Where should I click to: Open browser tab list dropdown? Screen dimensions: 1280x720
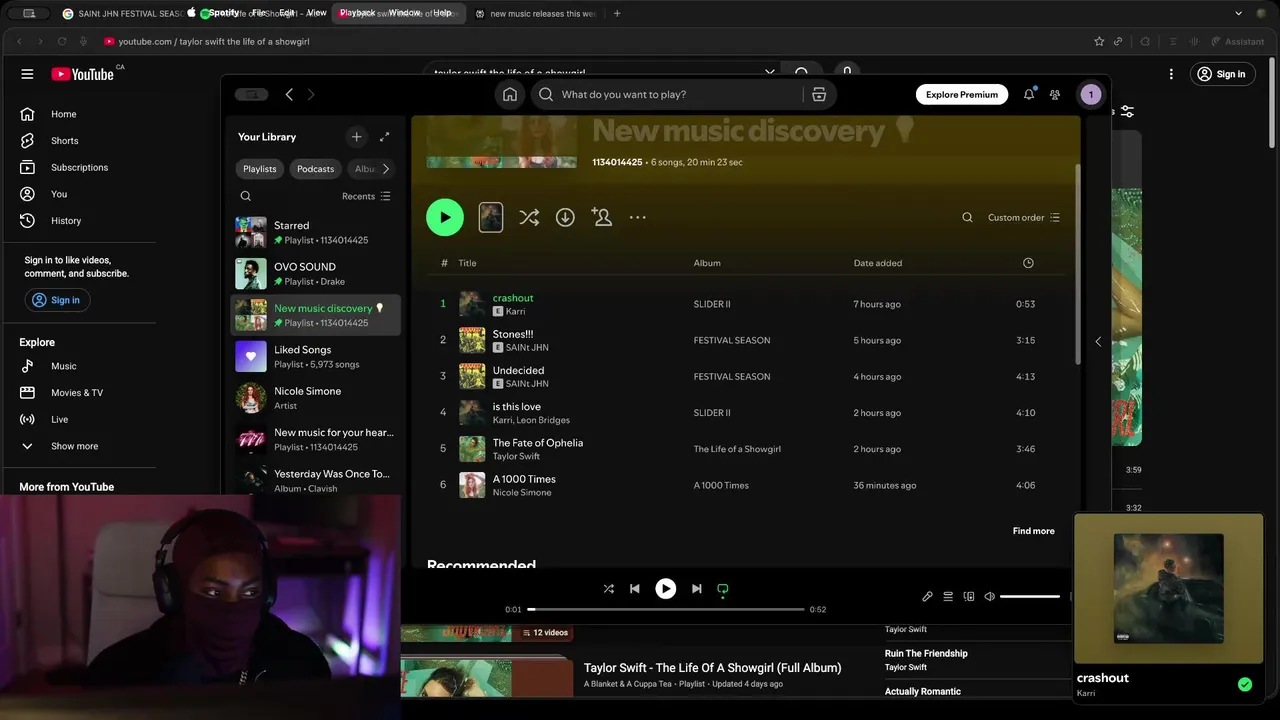(x=1238, y=13)
